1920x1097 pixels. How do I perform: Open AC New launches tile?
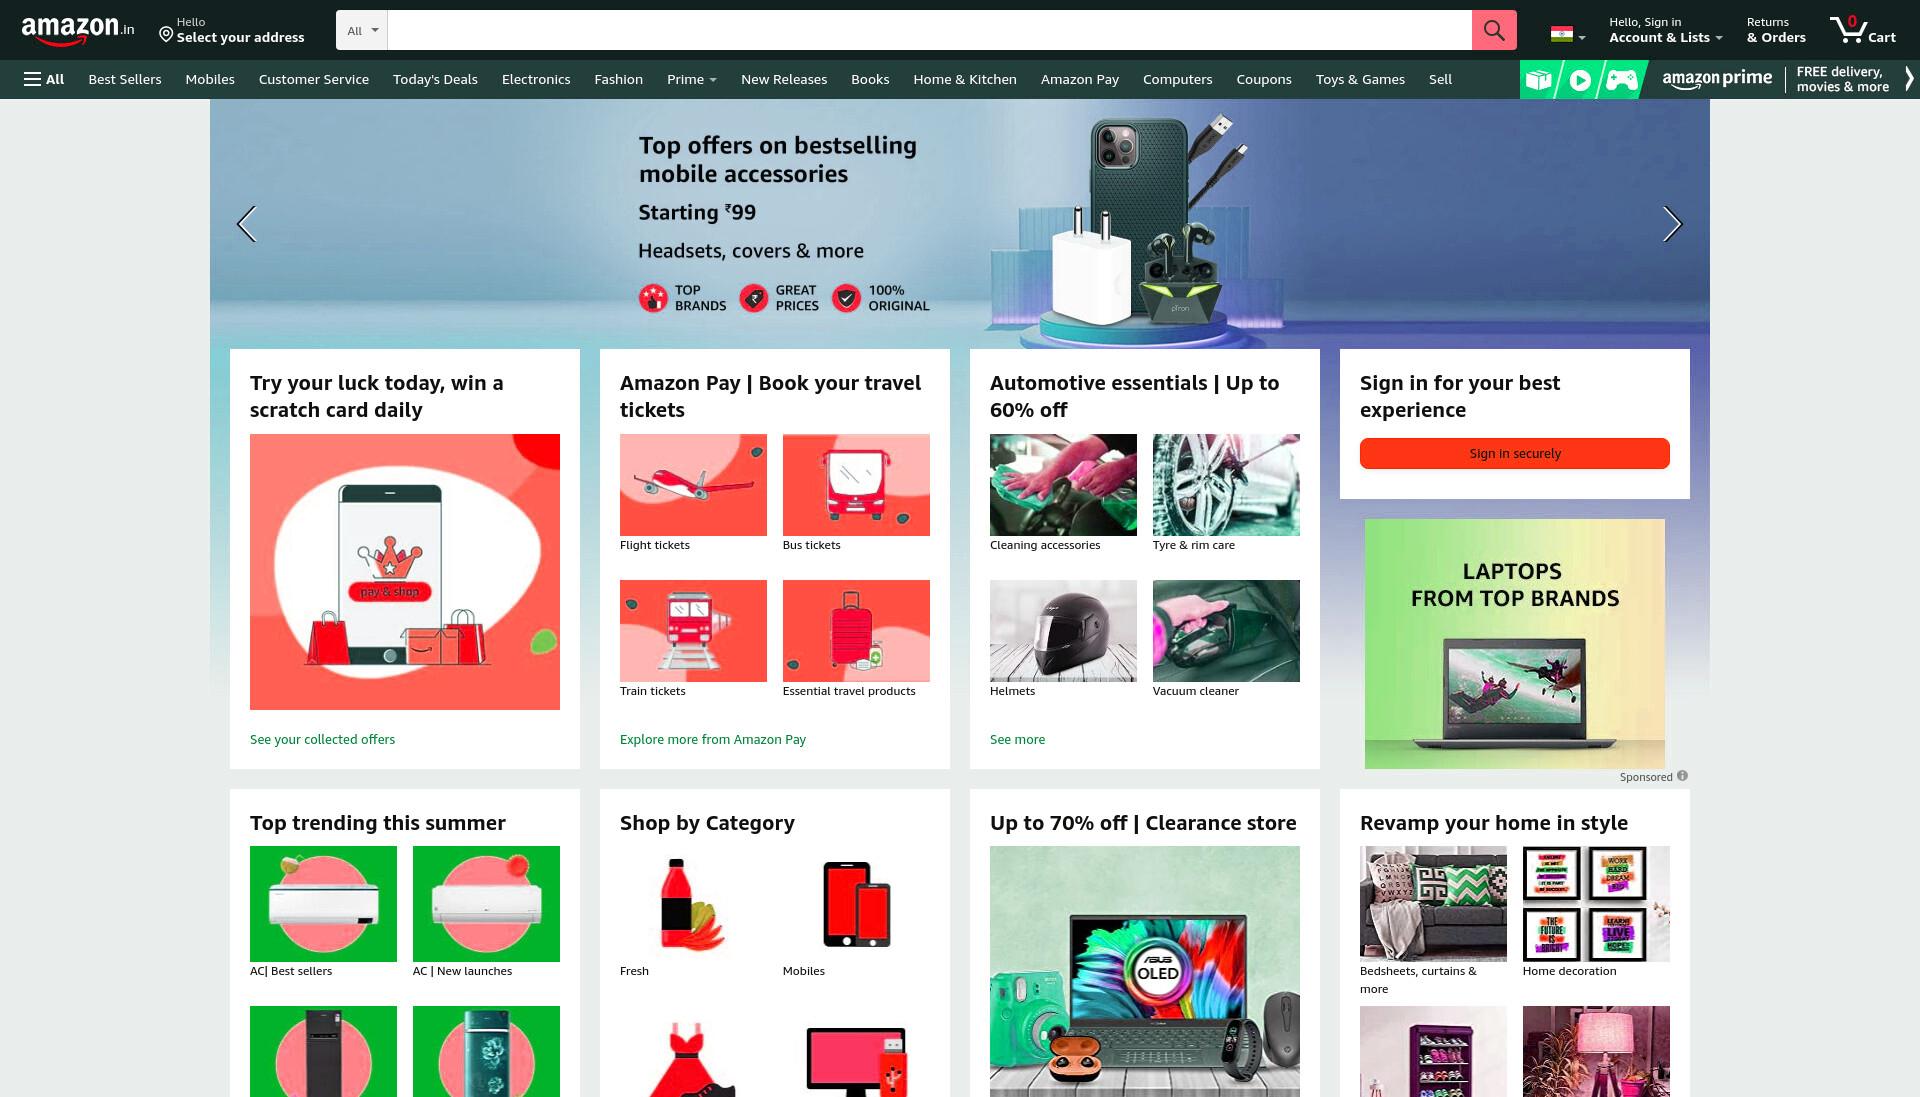486,904
